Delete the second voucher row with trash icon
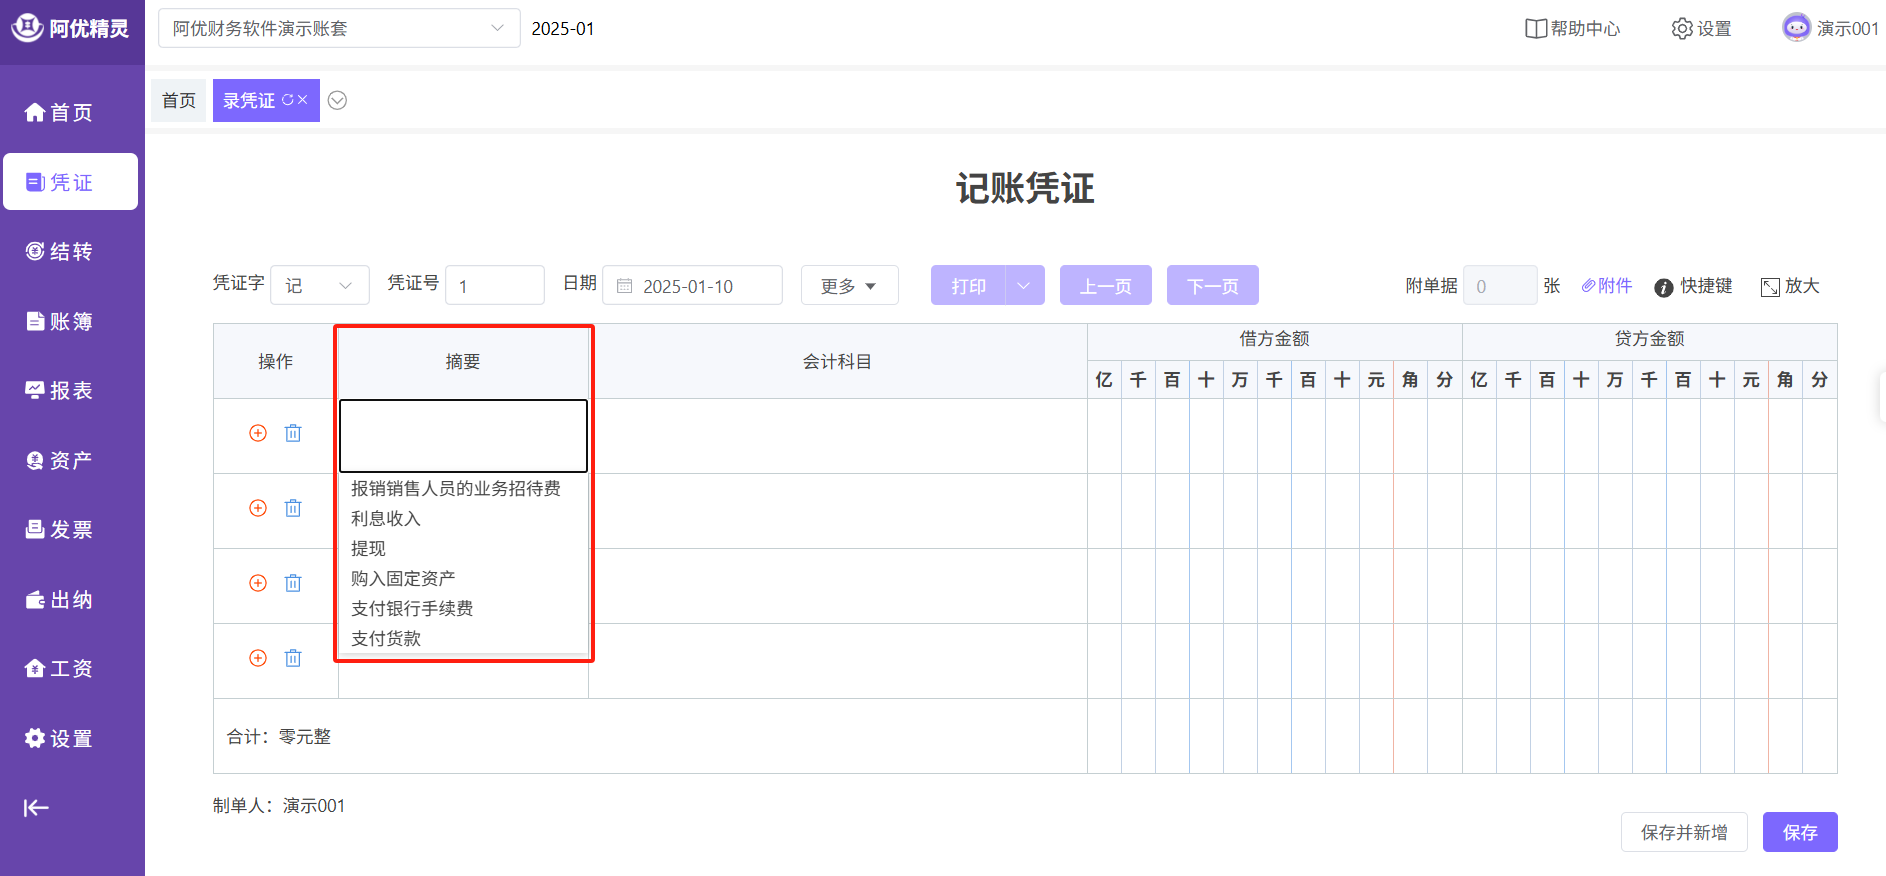Viewport: 1886px width, 876px height. pyautogui.click(x=293, y=508)
